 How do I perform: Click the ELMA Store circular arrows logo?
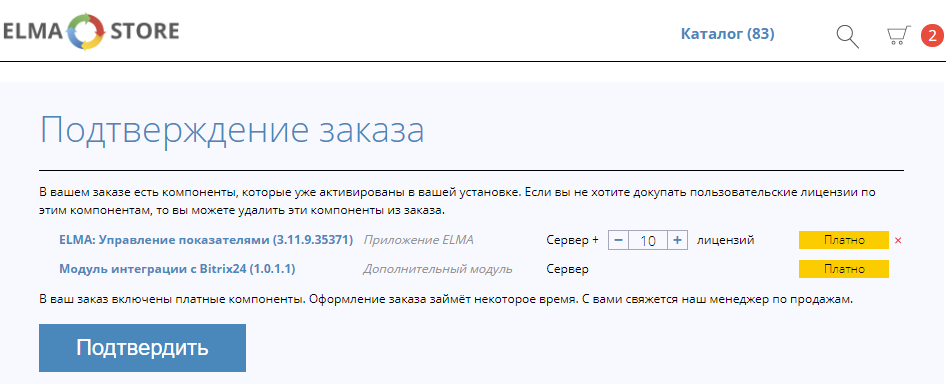coord(86,31)
